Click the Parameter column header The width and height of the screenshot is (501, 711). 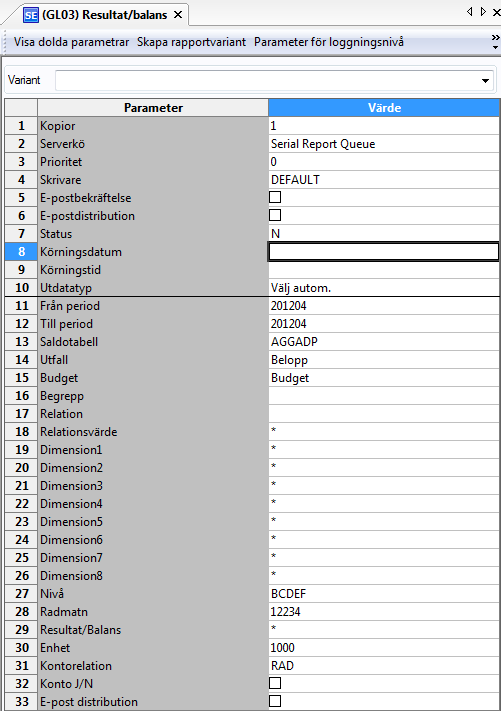(153, 108)
